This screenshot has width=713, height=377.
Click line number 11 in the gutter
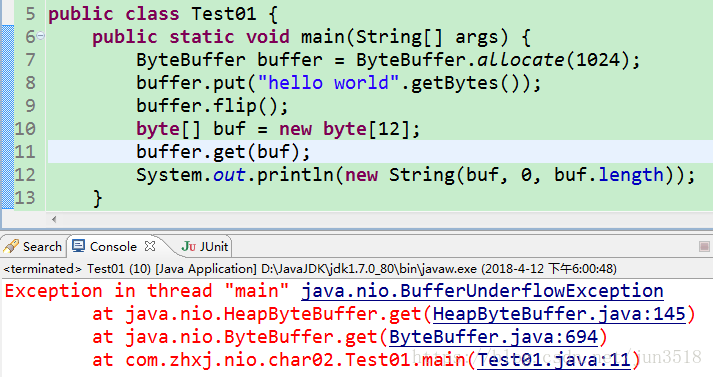tap(25, 152)
